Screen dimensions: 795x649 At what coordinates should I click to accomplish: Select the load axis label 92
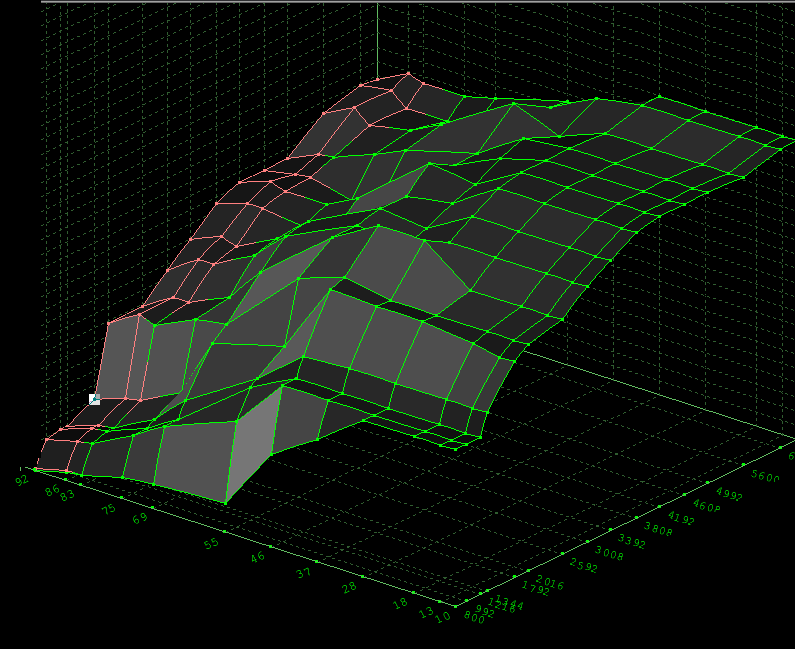coord(22,479)
